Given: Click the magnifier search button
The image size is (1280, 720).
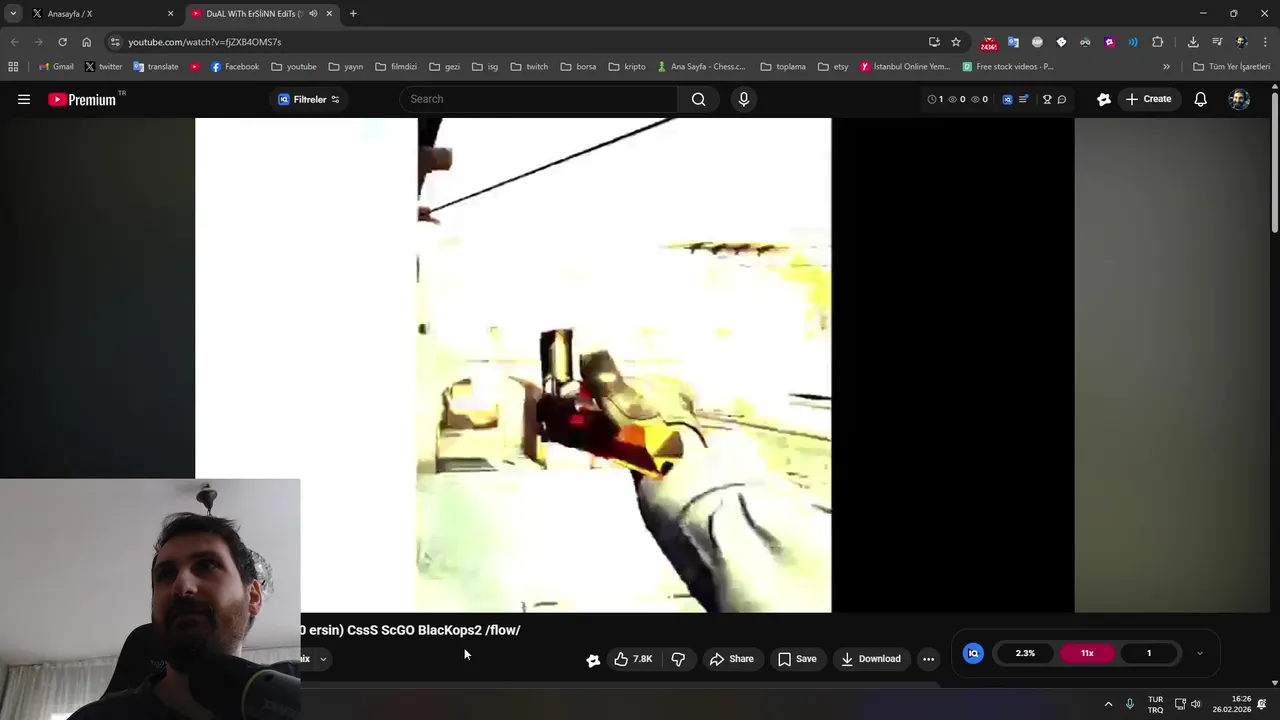Looking at the screenshot, I should 698,99.
